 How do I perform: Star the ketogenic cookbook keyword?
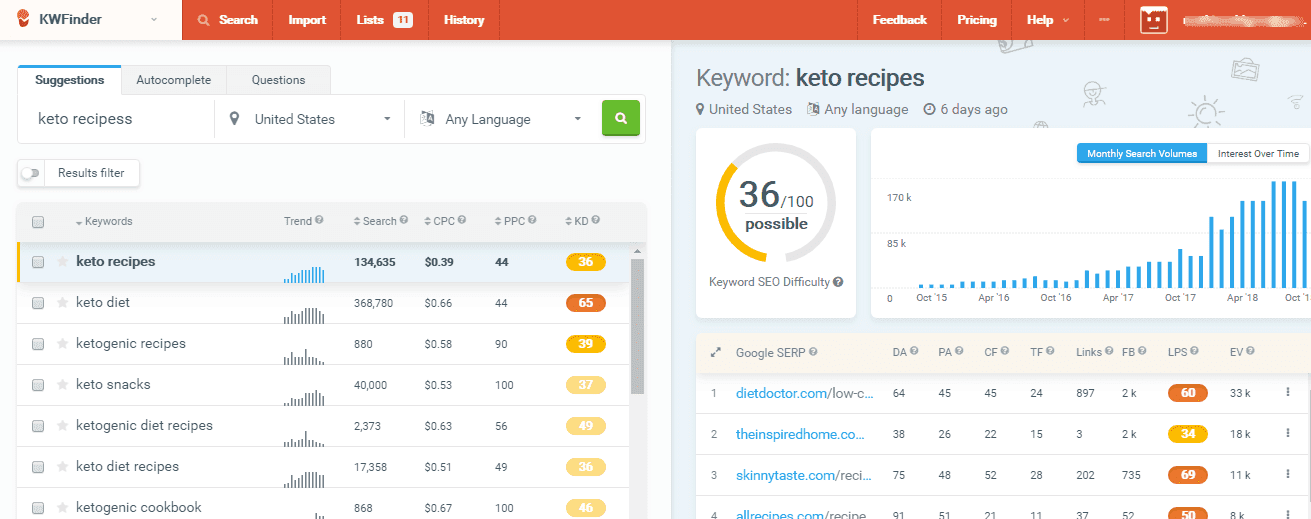point(63,508)
